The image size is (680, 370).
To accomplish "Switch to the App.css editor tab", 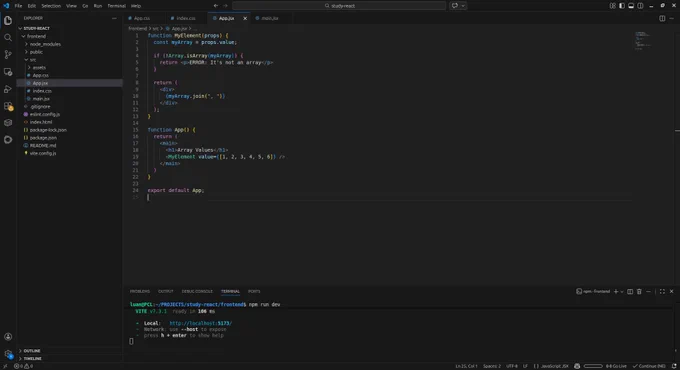I will (142, 18).
